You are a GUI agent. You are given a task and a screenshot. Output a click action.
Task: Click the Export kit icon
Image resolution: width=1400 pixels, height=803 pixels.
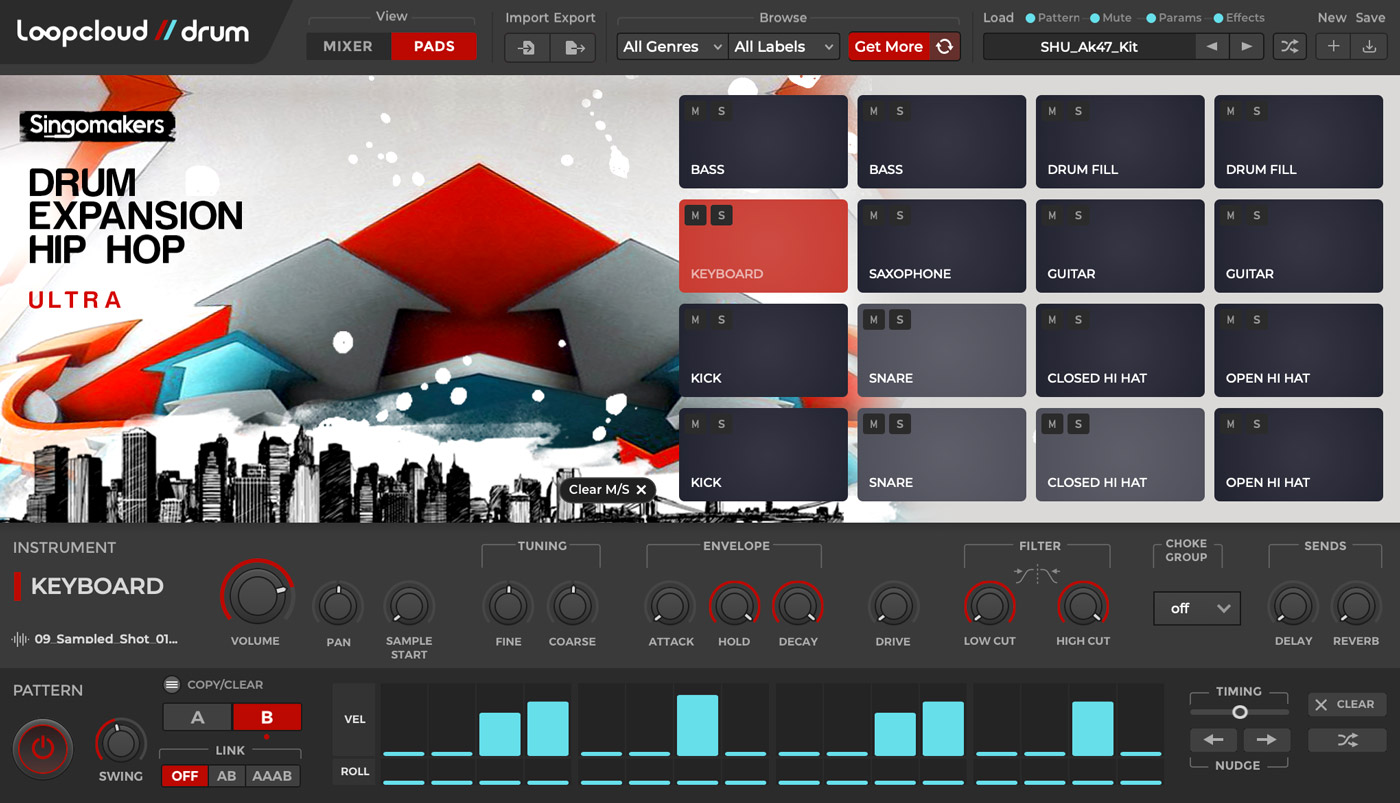point(574,47)
